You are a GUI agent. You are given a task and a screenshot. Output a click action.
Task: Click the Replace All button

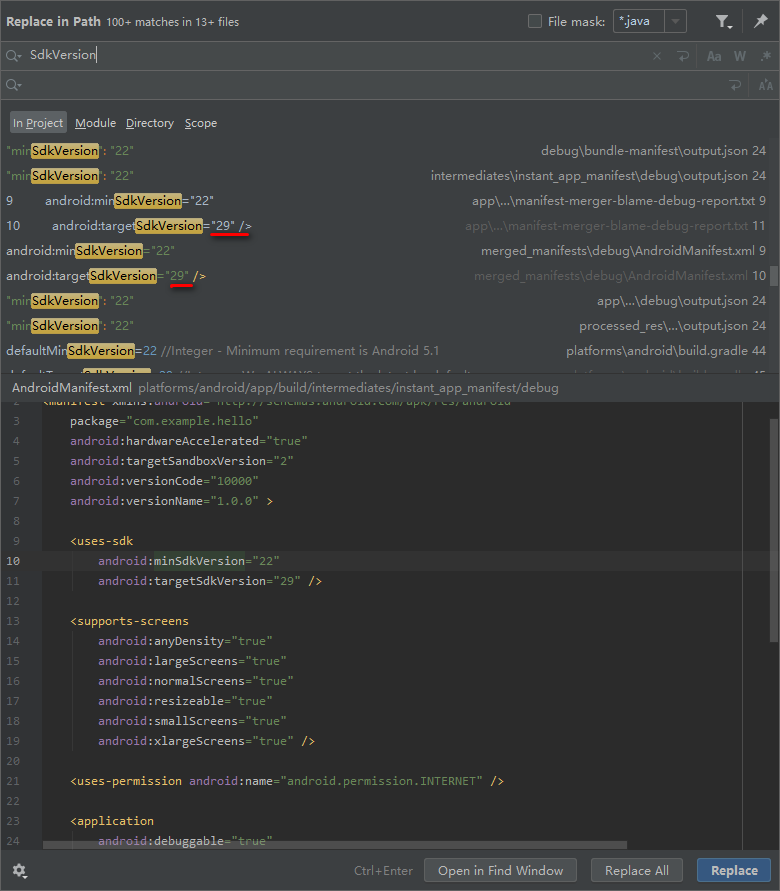[x=637, y=870]
